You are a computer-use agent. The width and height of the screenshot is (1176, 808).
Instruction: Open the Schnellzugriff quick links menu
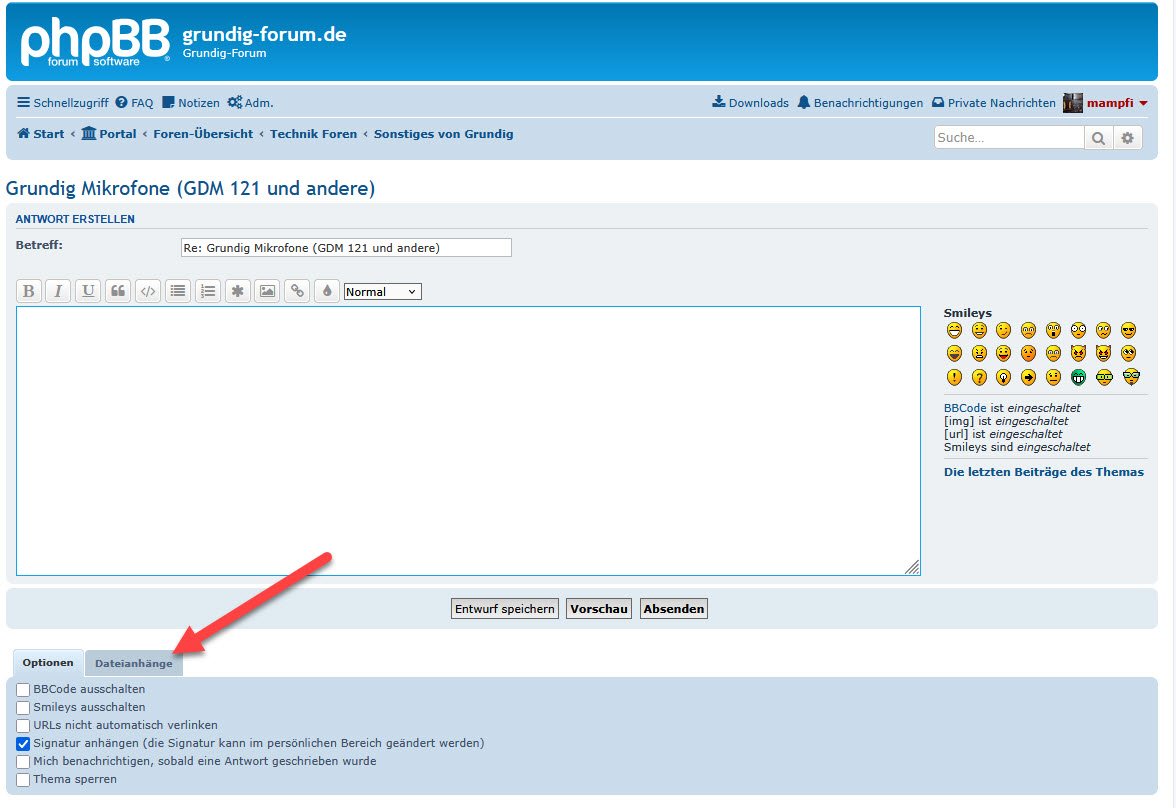click(x=63, y=103)
